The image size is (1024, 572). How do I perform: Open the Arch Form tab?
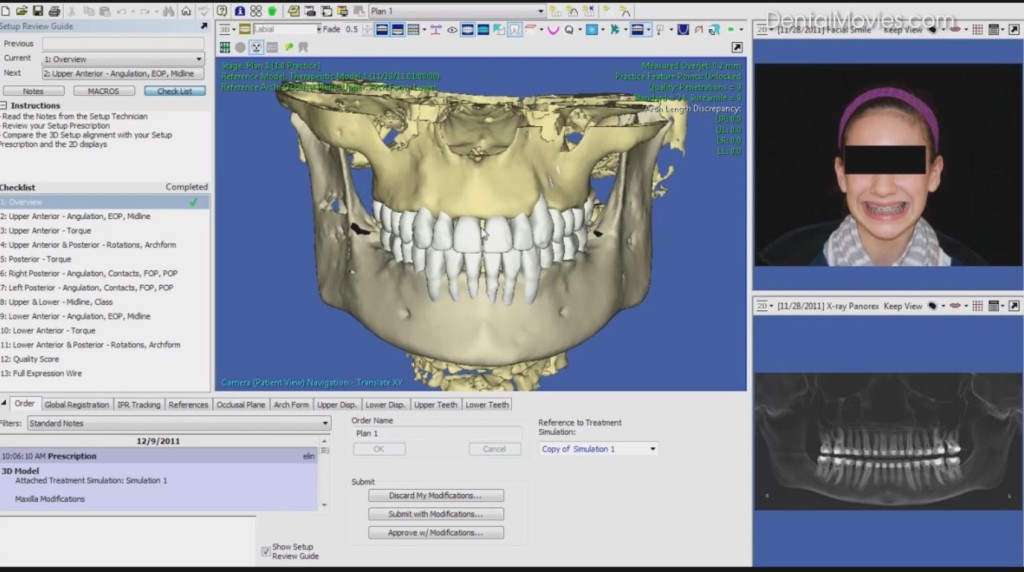pos(291,405)
